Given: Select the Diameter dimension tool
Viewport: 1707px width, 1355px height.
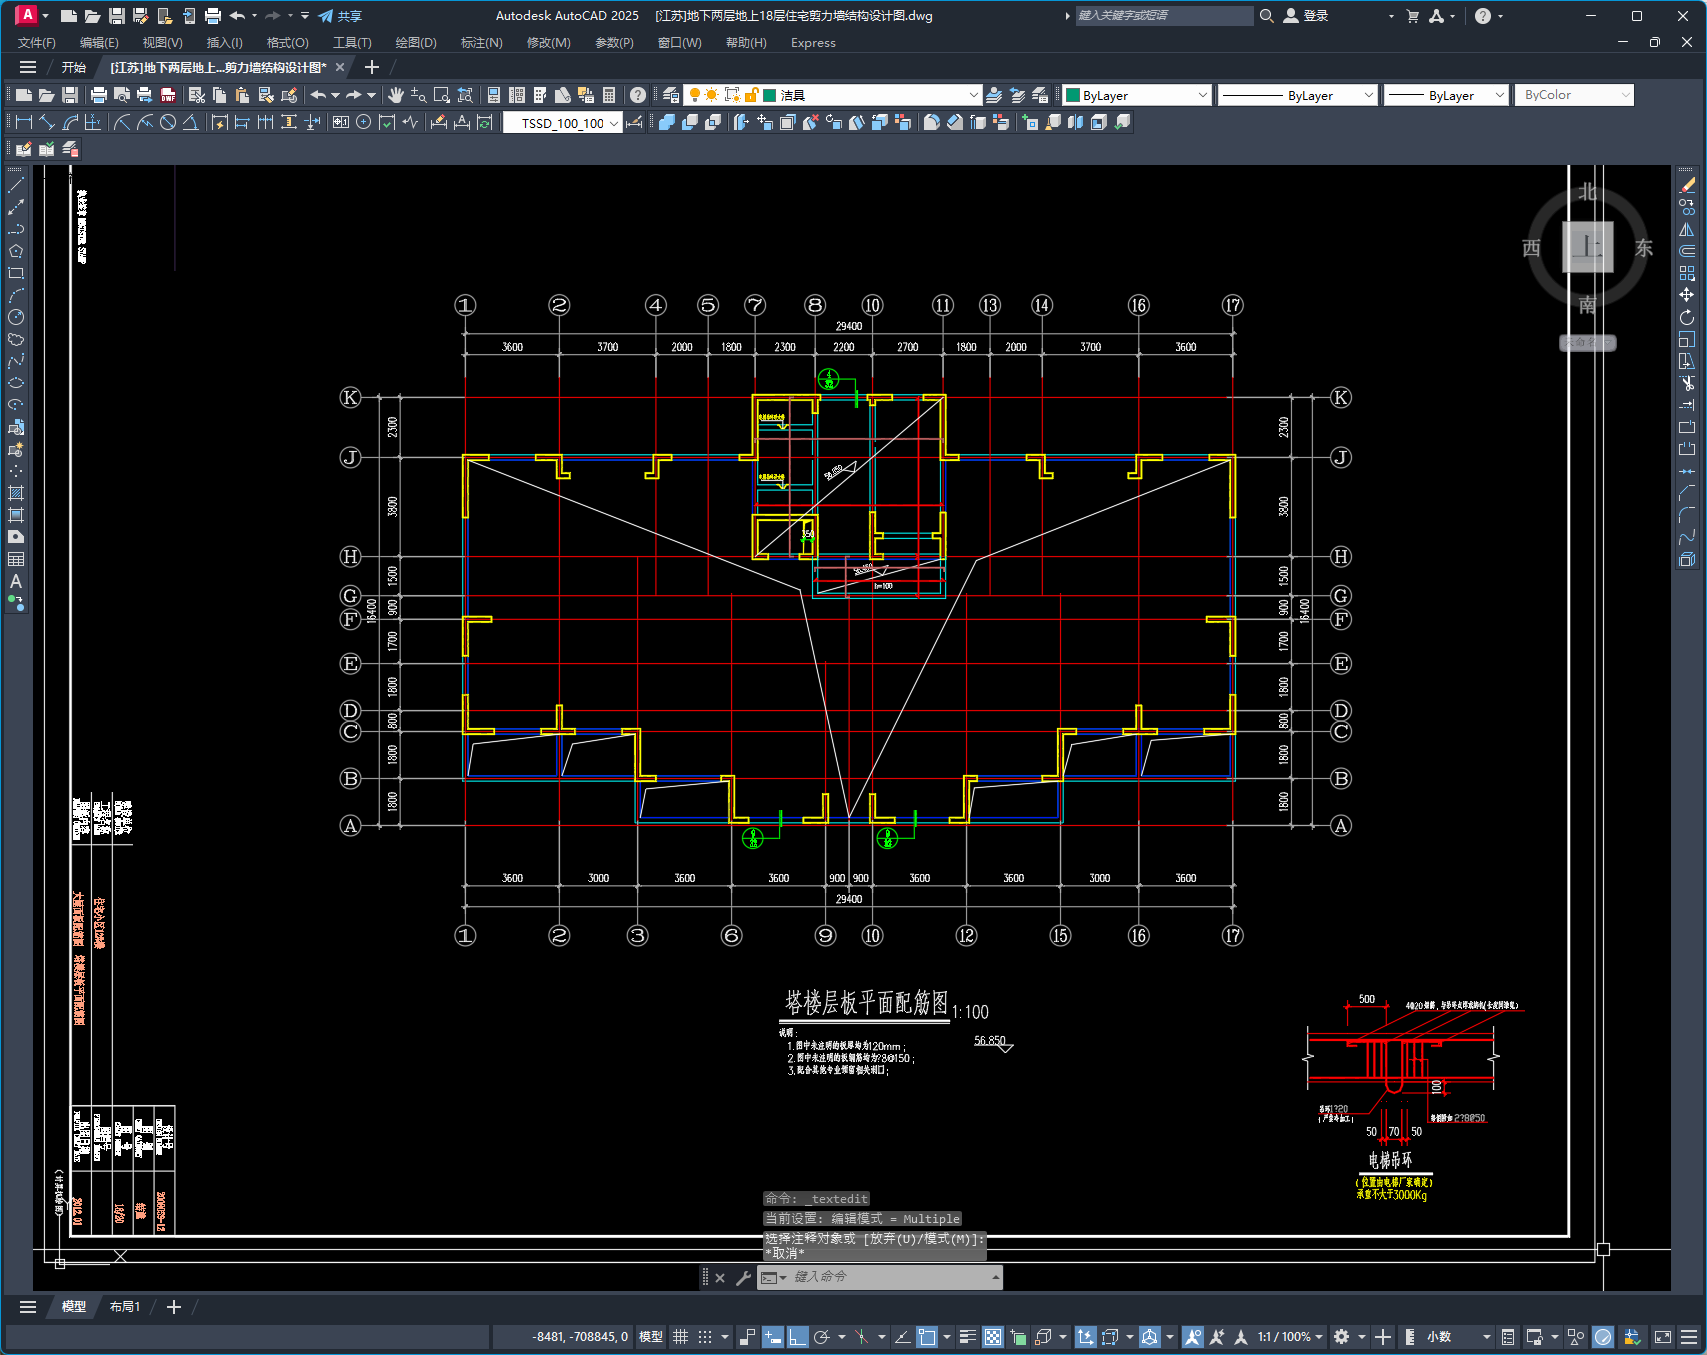Looking at the screenshot, I should [x=168, y=122].
